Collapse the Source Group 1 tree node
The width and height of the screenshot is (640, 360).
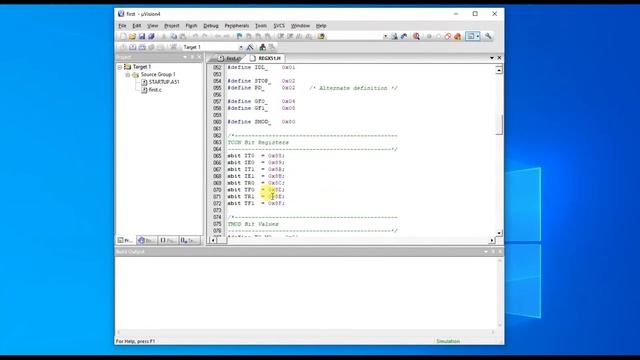[x=128, y=75]
